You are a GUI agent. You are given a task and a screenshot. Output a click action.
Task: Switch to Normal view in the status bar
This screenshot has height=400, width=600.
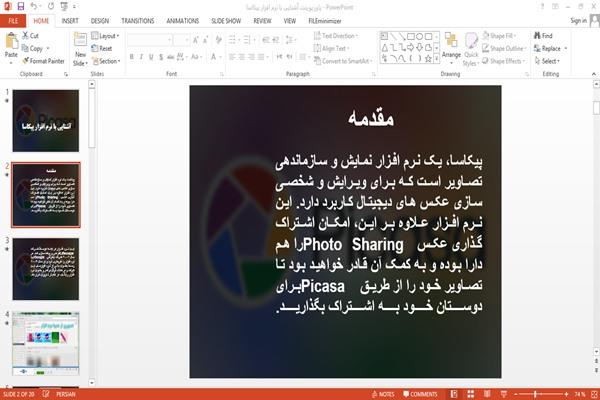tap(454, 394)
